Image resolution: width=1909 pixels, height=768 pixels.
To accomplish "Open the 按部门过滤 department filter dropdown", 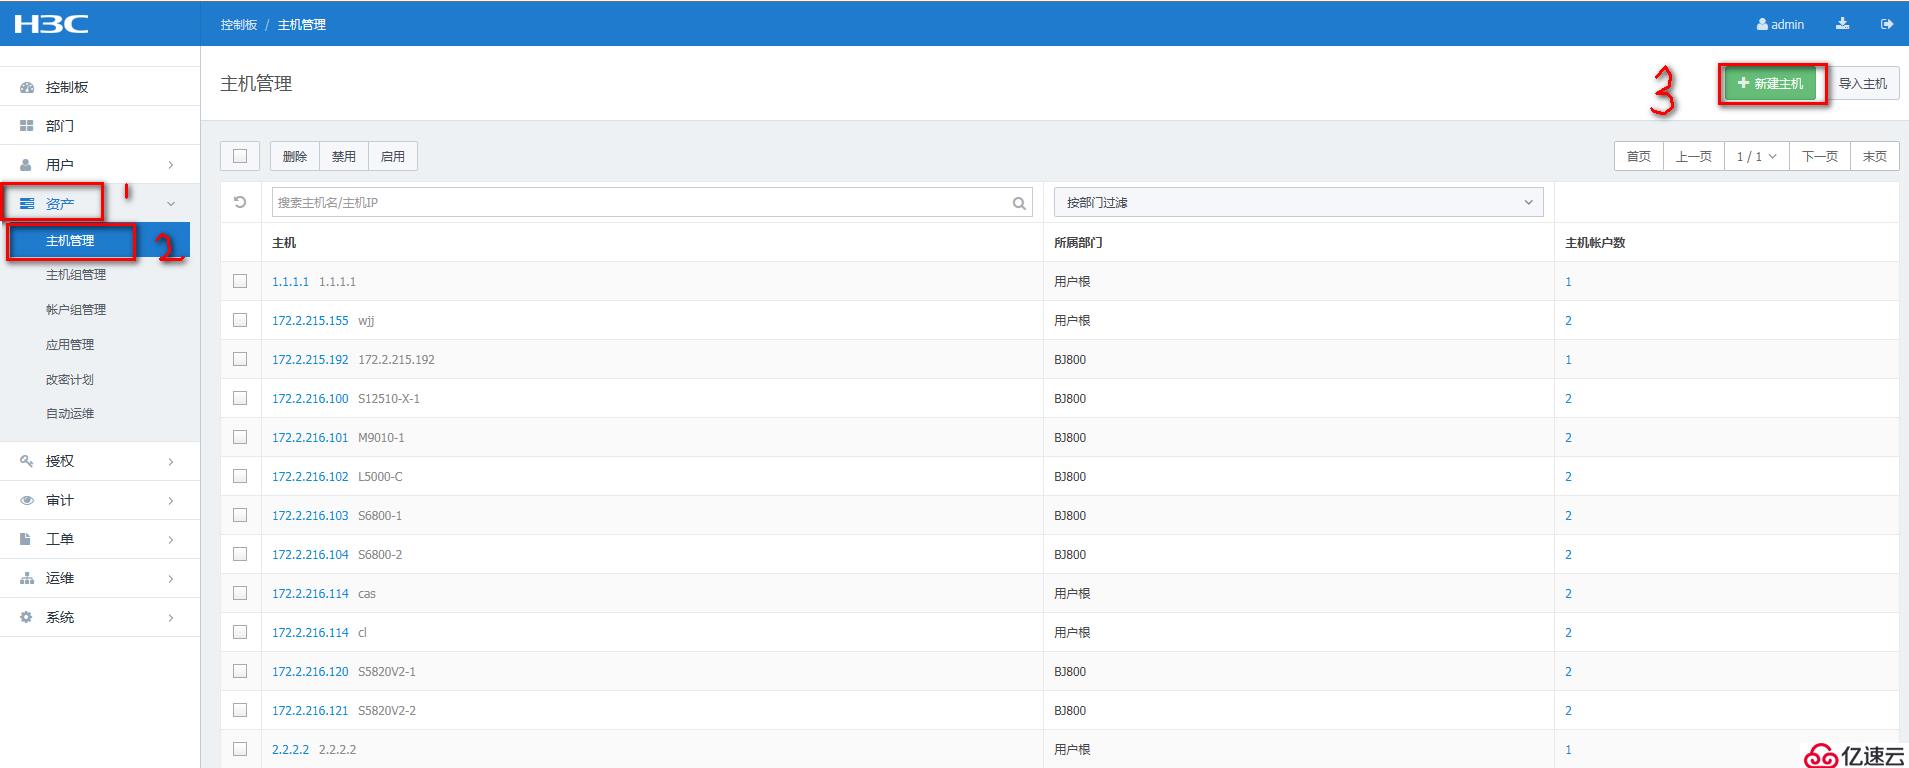I will [x=1298, y=202].
